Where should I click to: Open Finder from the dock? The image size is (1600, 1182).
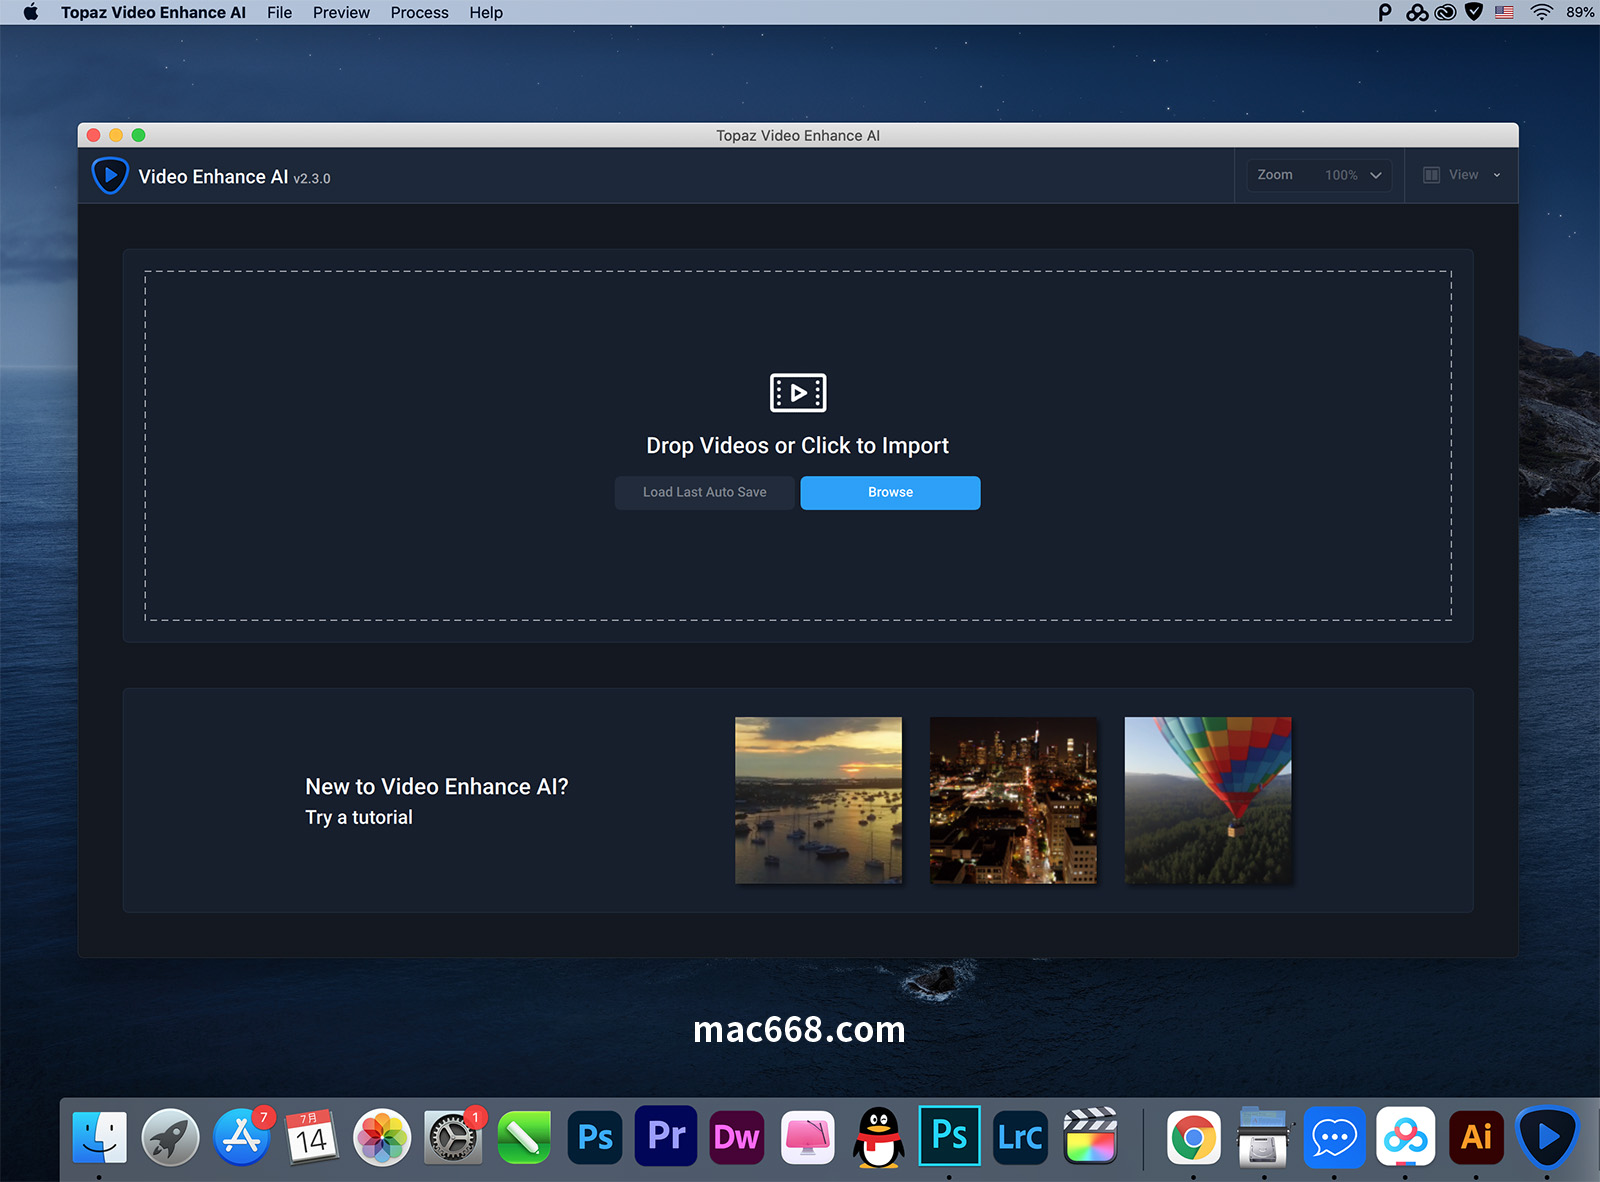[x=99, y=1137]
